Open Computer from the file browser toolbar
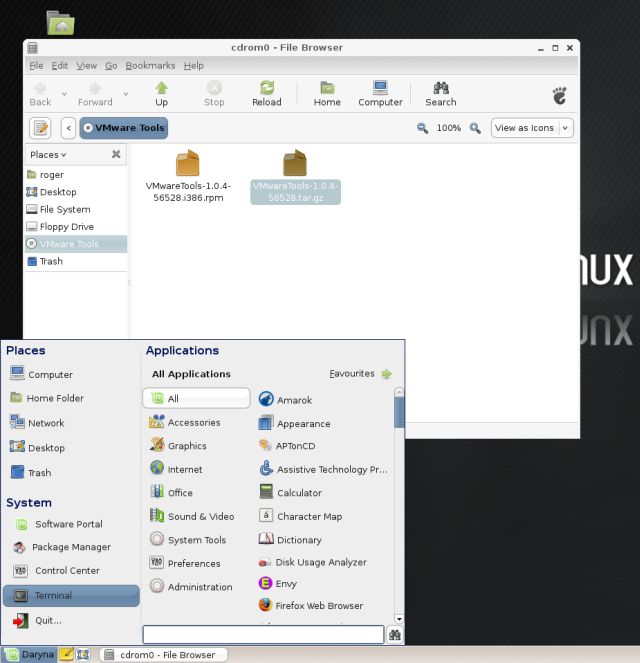Viewport: 640px width, 663px height. [380, 94]
